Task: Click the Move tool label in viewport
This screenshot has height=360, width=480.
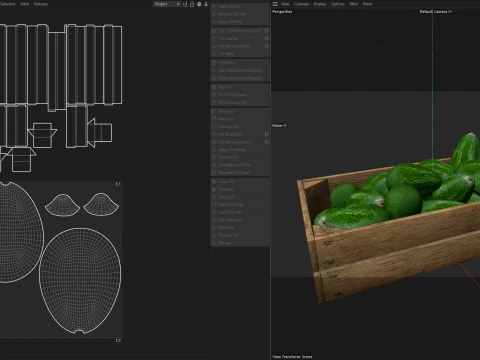Action: 279,126
